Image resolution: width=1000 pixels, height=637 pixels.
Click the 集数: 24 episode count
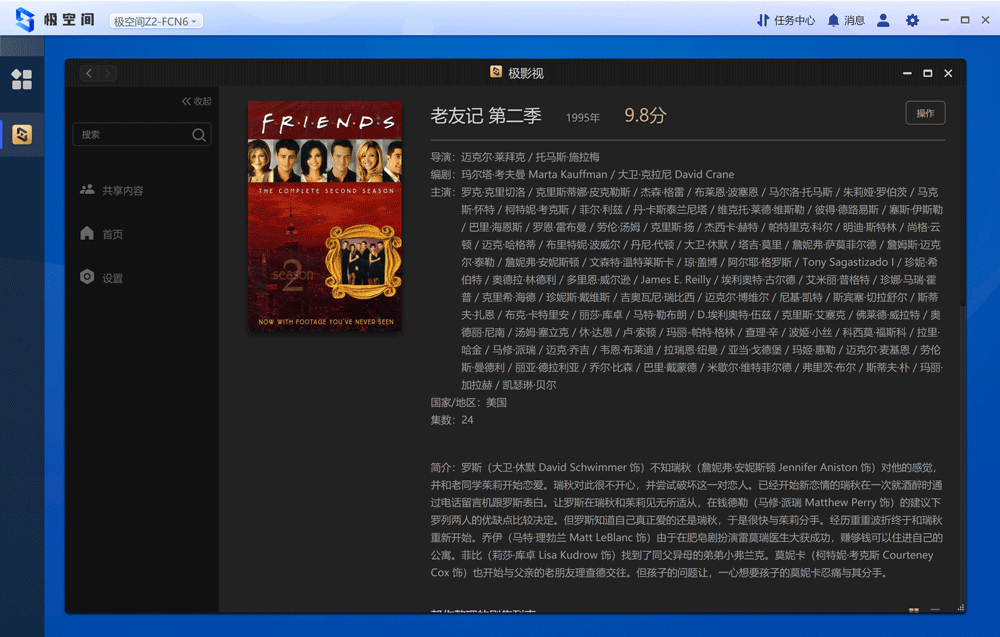click(x=452, y=420)
